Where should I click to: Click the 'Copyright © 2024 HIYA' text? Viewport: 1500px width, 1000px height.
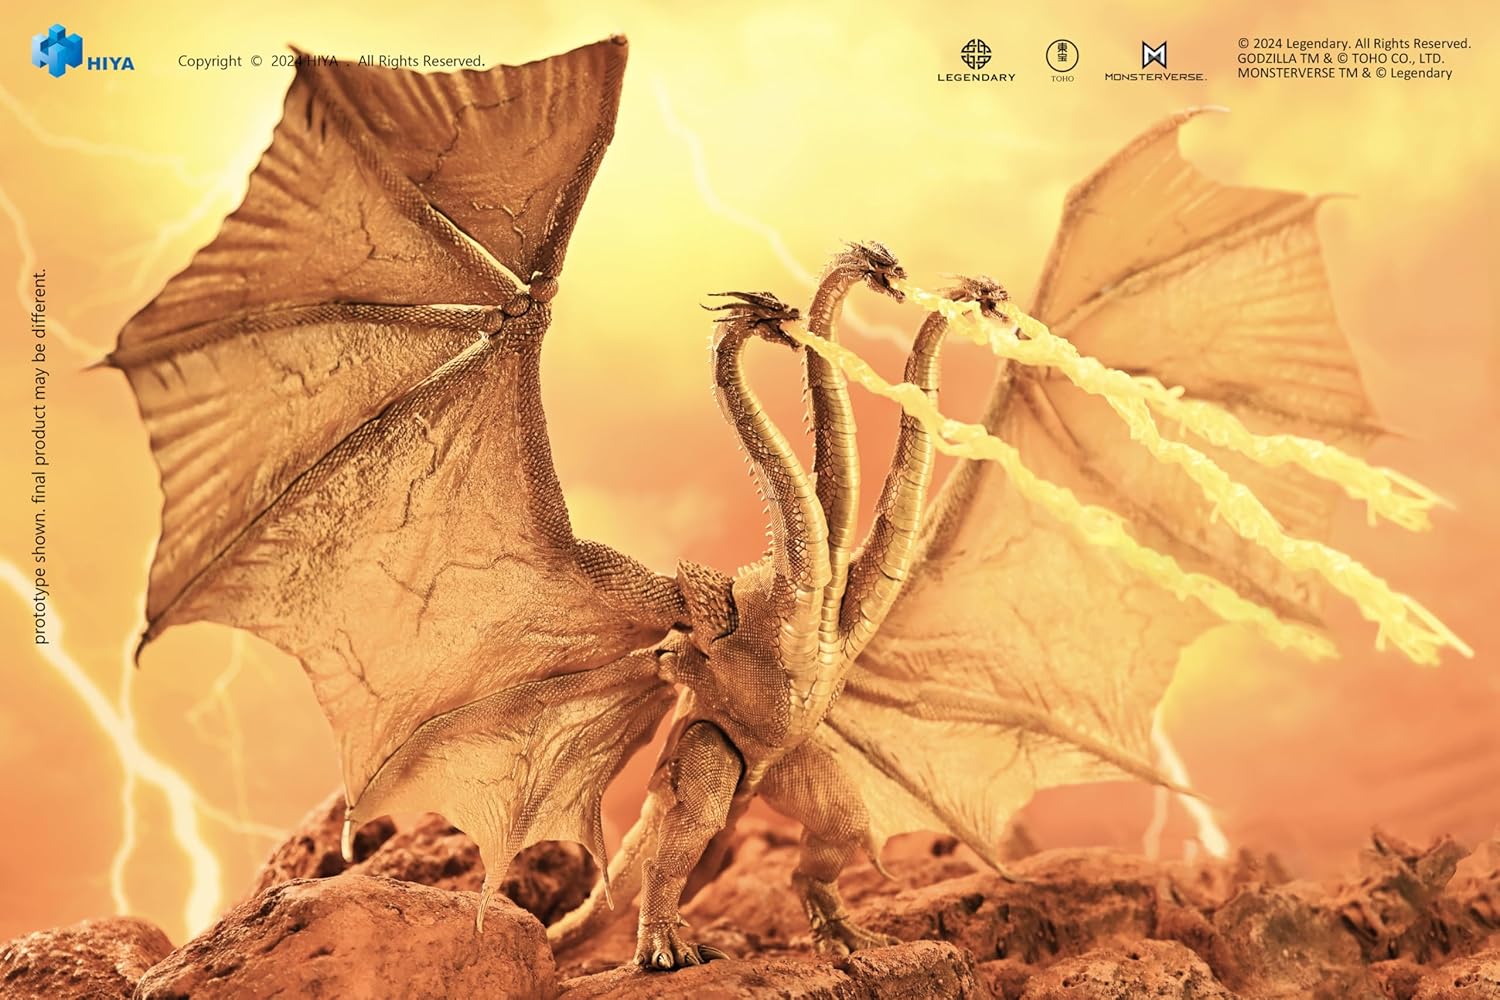[x=258, y=61]
